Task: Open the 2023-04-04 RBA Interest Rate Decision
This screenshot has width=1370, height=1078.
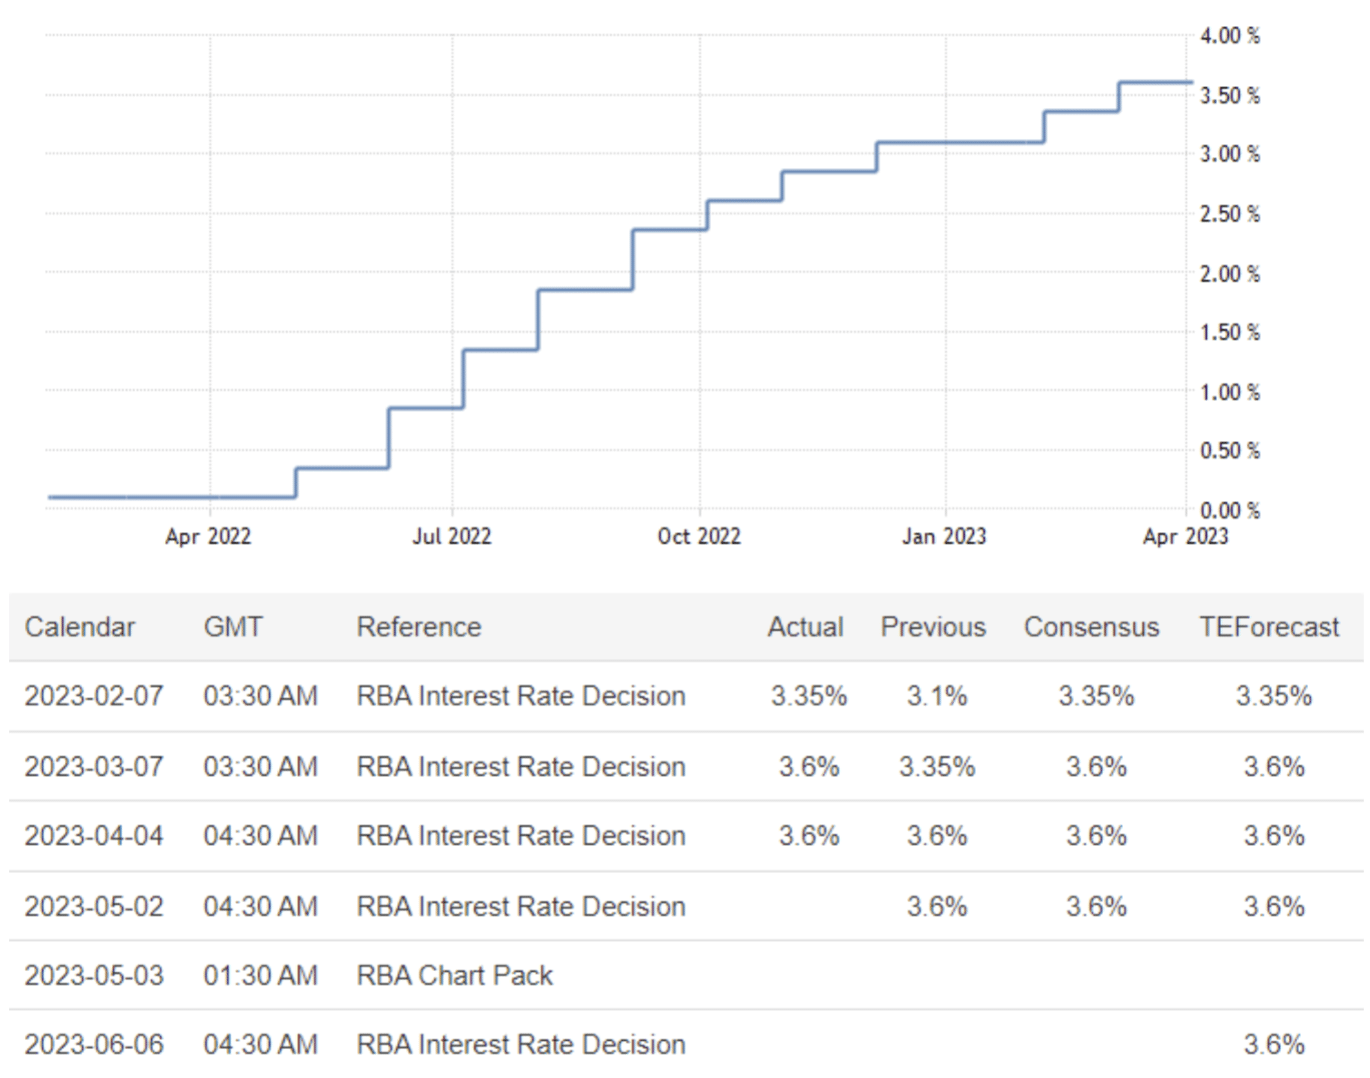Action: click(520, 836)
